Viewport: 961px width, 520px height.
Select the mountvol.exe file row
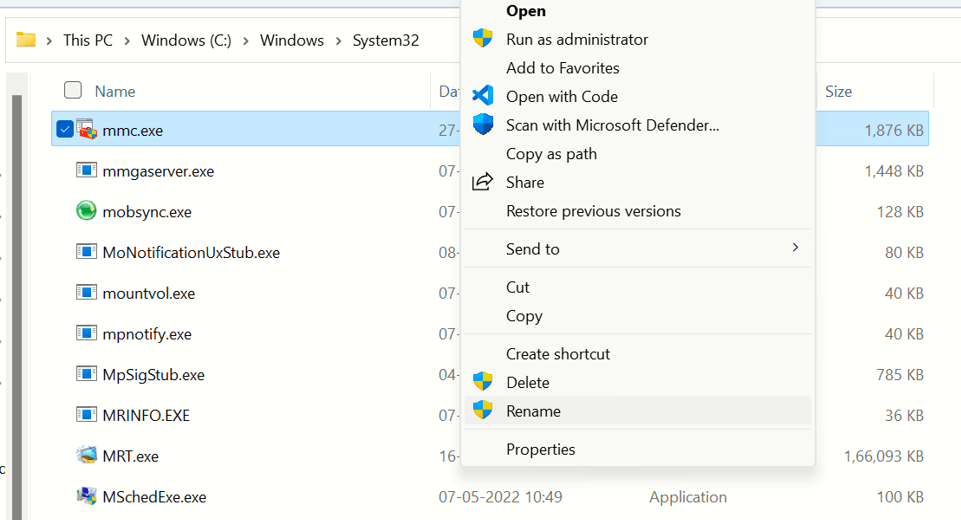coord(149,293)
